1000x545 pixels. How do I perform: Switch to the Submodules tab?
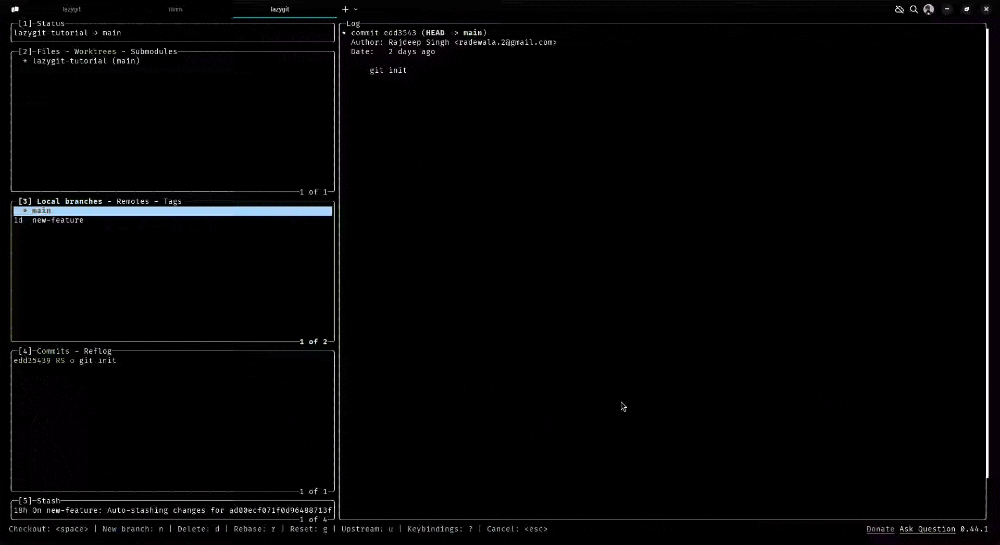click(x=154, y=52)
